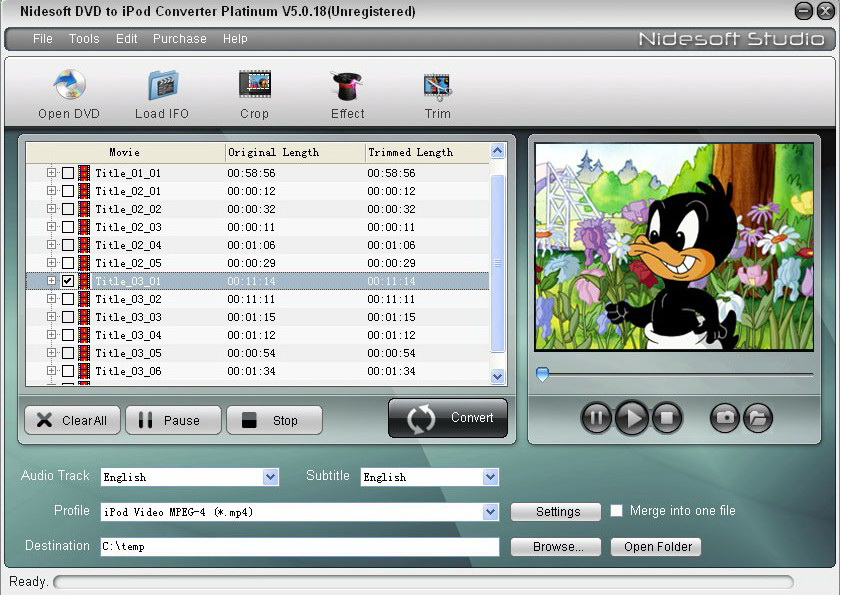Open the Crop tool
The image size is (841, 595).
(x=255, y=86)
